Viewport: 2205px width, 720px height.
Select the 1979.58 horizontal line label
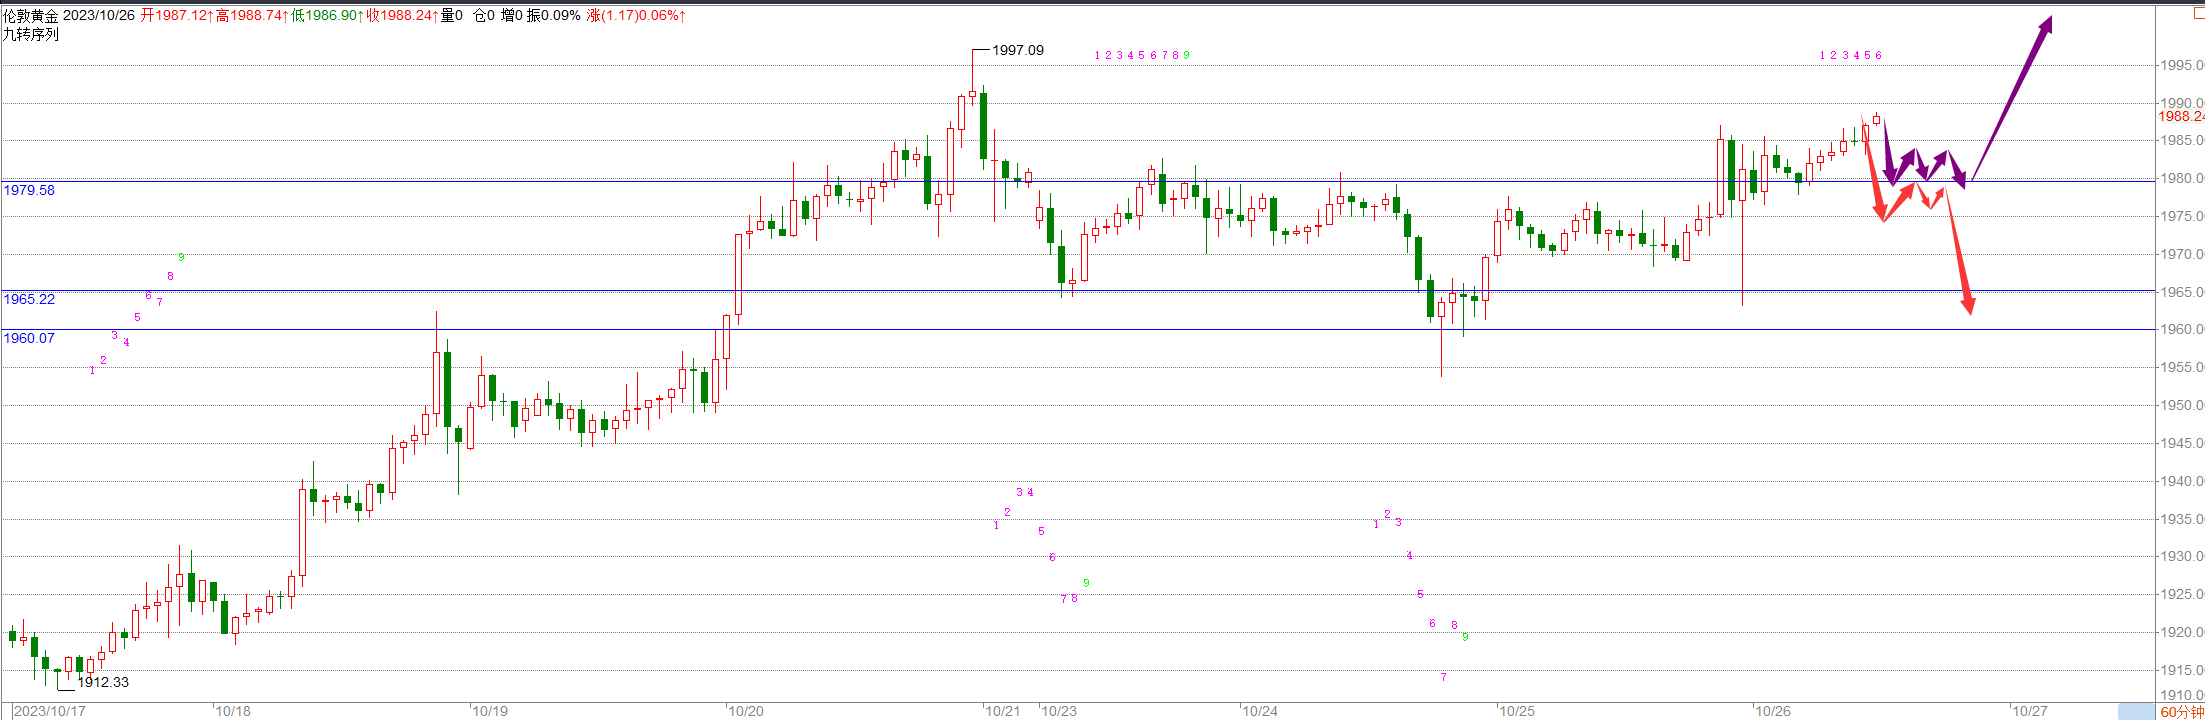point(29,190)
